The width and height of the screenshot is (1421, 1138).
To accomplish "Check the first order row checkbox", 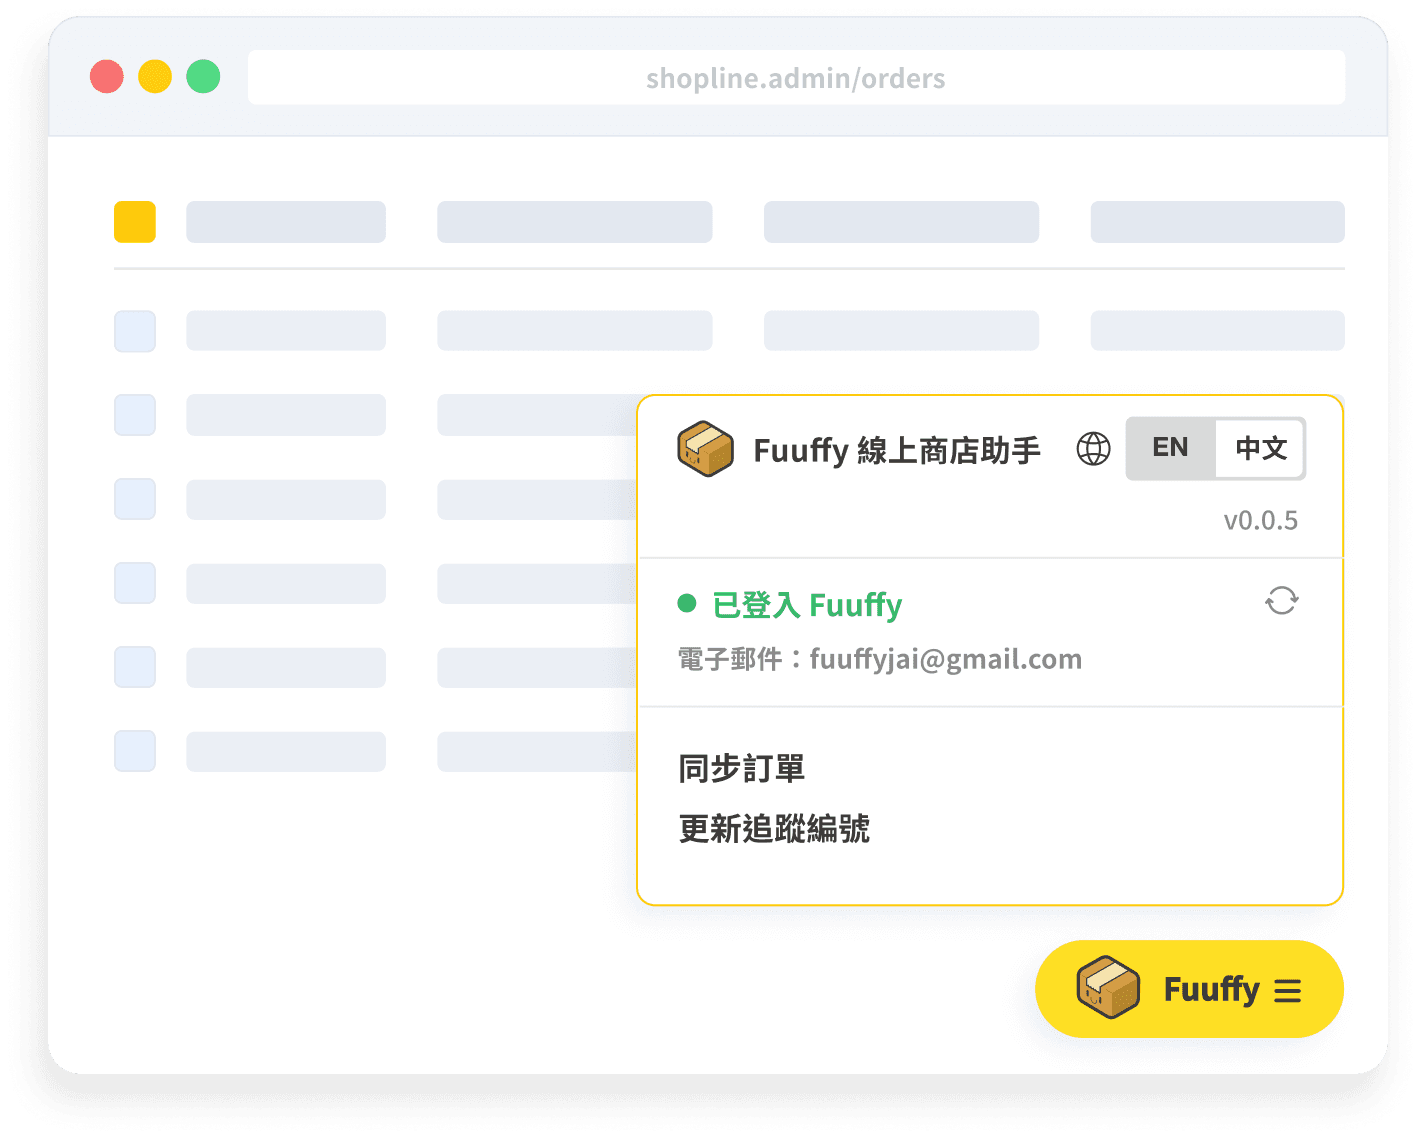I will click(x=135, y=331).
